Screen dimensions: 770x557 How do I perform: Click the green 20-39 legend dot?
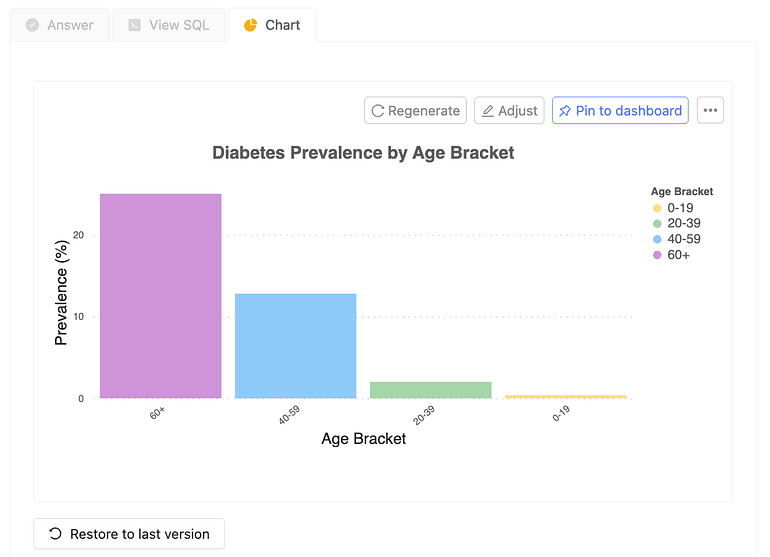(657, 224)
